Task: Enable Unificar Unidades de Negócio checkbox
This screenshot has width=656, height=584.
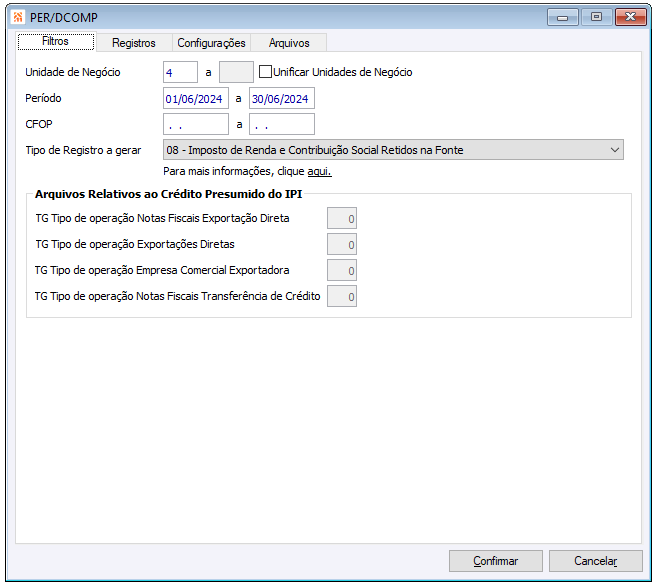Action: [x=265, y=72]
